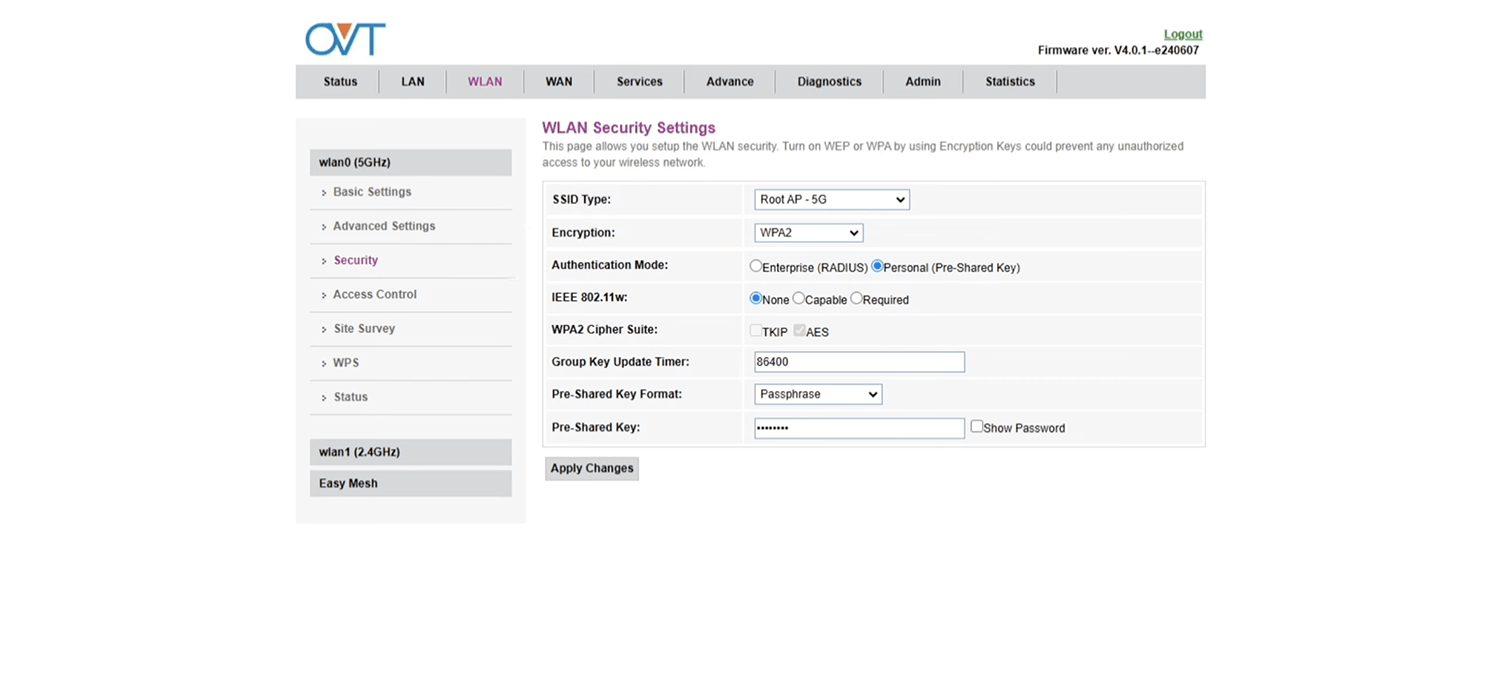
Task: Open Access Control in the sidebar
Action: [375, 295]
